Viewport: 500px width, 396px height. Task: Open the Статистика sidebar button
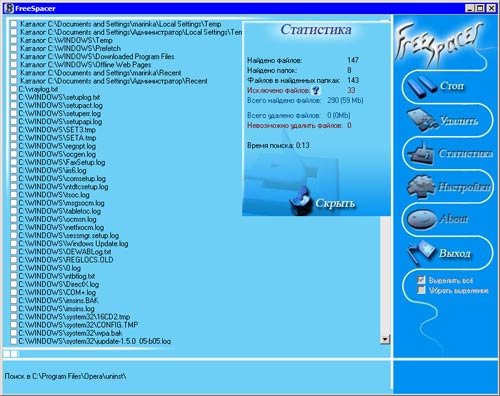tap(465, 153)
